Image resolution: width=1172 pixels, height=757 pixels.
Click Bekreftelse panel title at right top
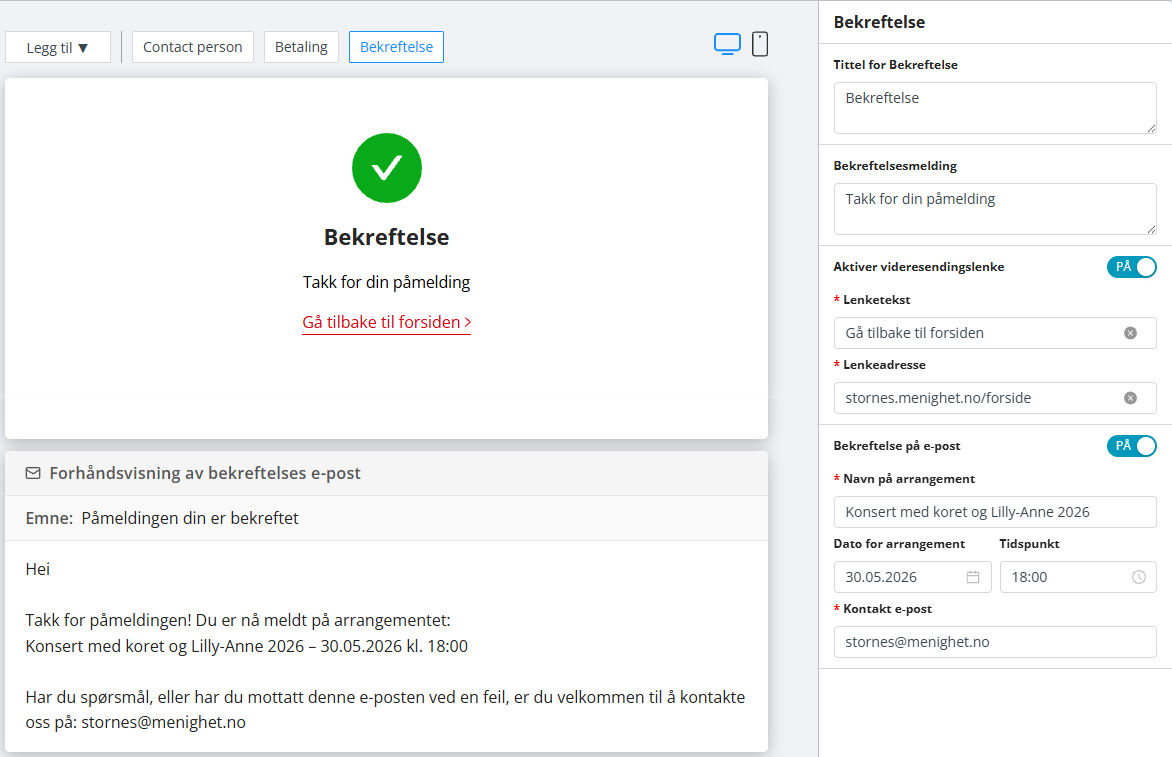879,22
